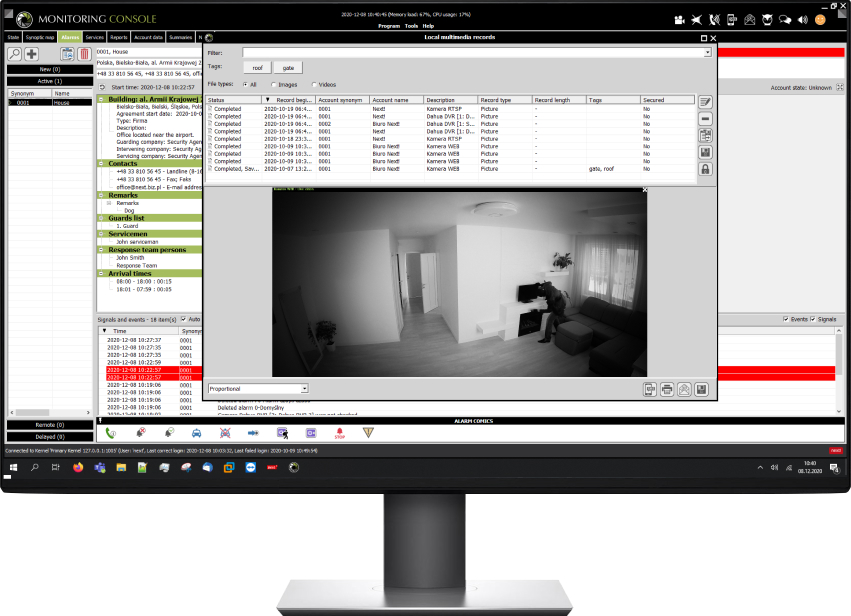Collapse the Guards list section
Screen dimensions: 851x616
[x=101, y=218]
